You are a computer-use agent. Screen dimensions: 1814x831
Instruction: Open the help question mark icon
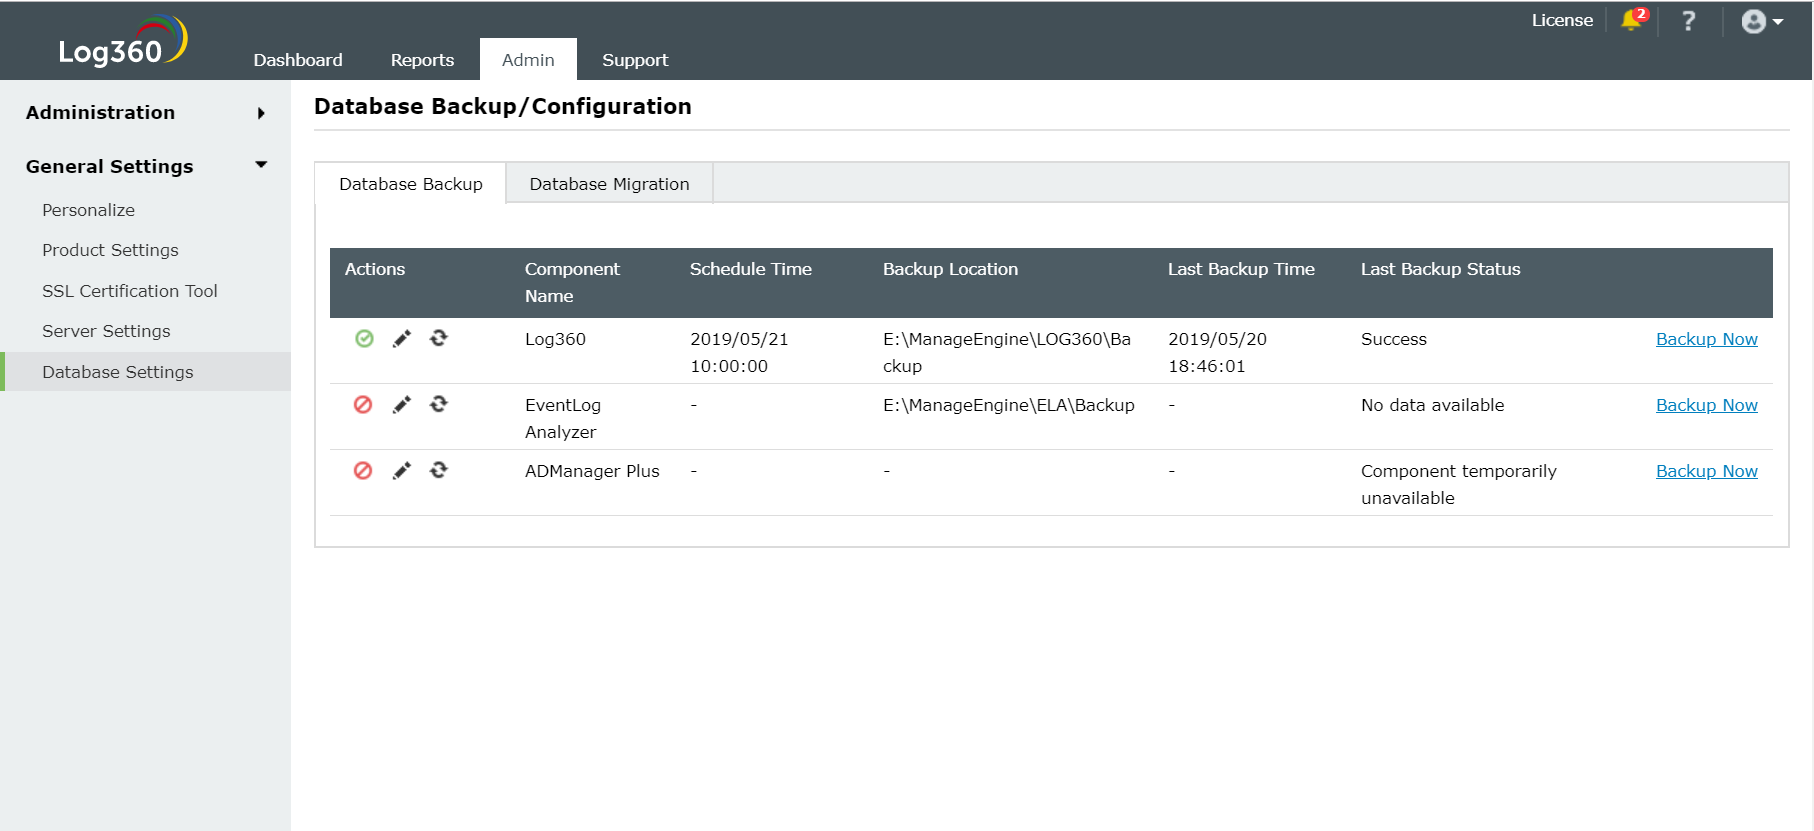click(1689, 21)
